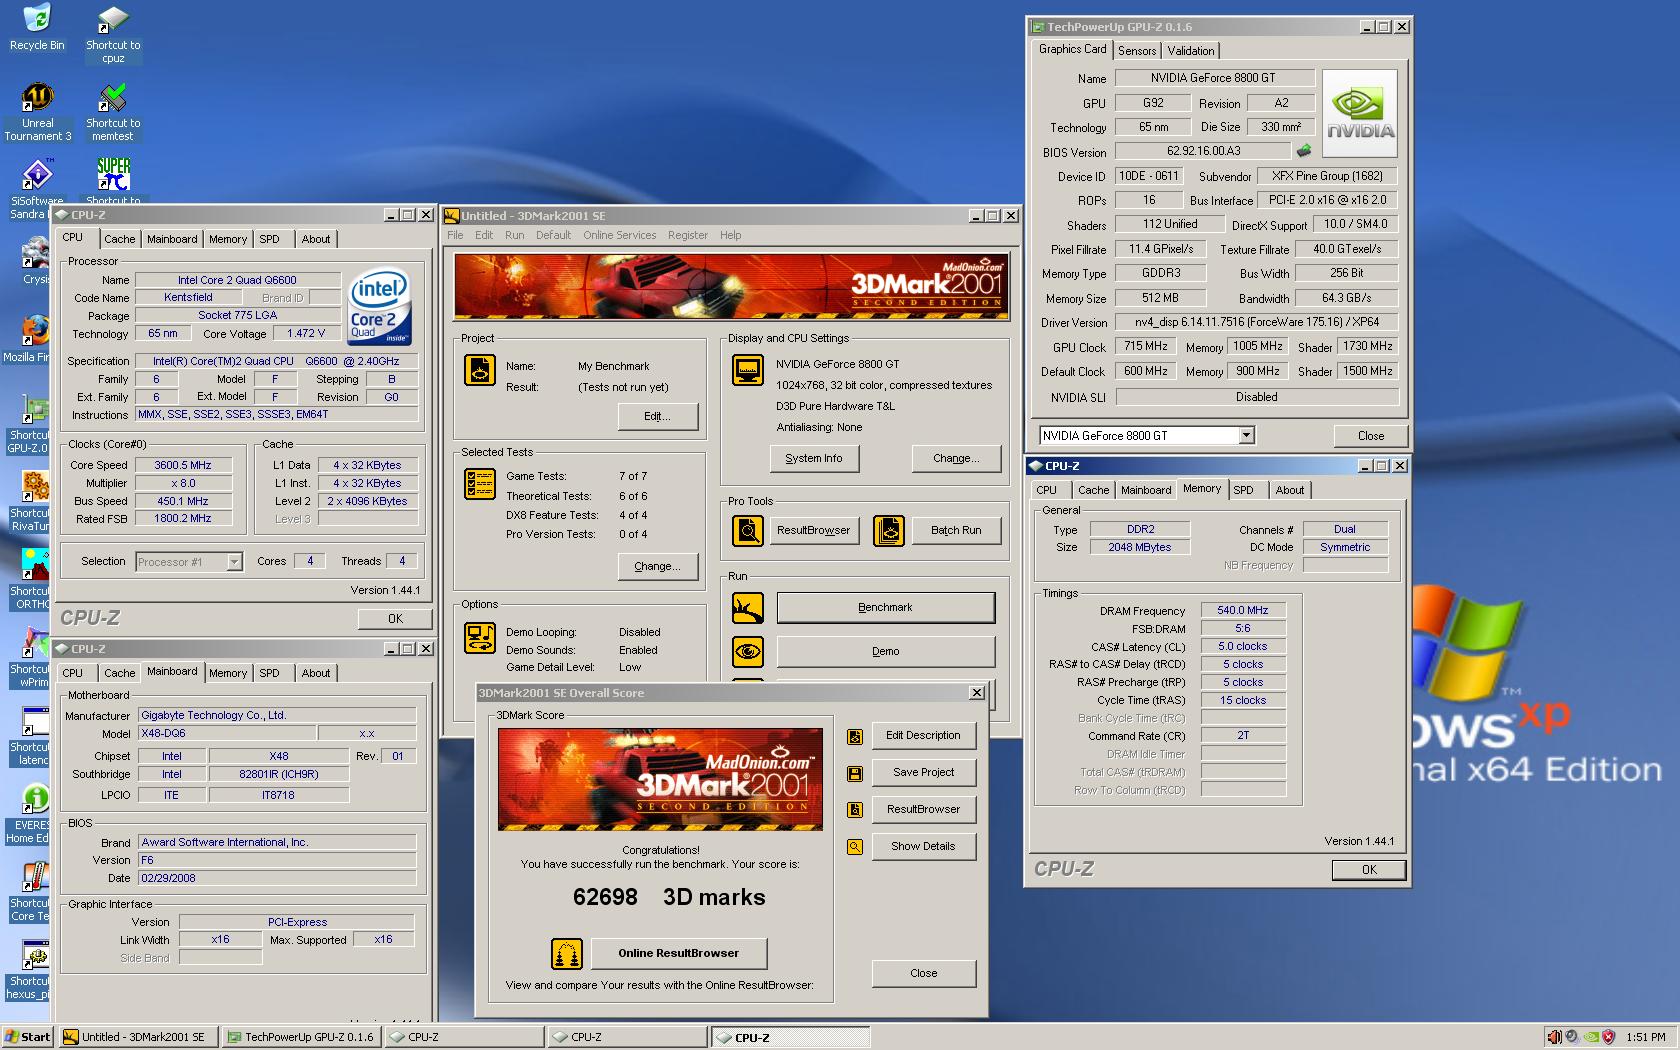This screenshot has height=1050, width=1680.
Task: Click the icon beside the score dialog's ResultBrowser button
Action: point(855,810)
